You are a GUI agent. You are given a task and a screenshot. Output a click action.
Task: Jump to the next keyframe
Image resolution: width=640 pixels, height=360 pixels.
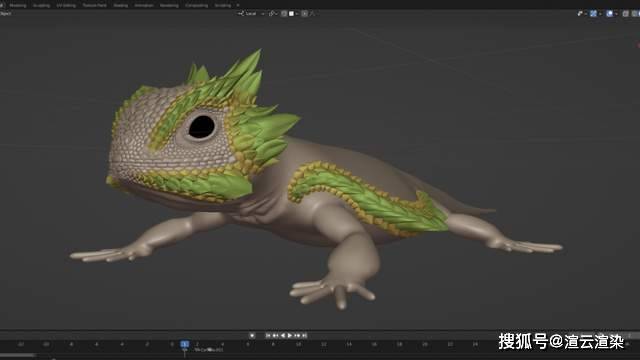coord(297,336)
